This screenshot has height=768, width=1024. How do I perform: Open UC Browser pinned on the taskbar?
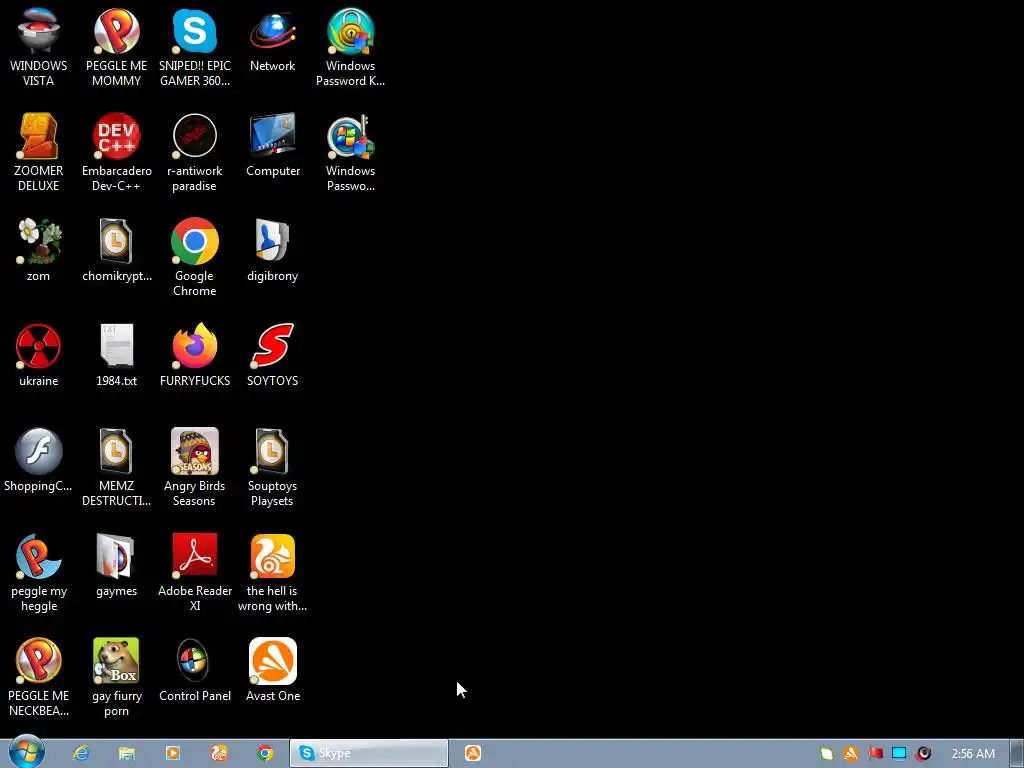[219, 753]
